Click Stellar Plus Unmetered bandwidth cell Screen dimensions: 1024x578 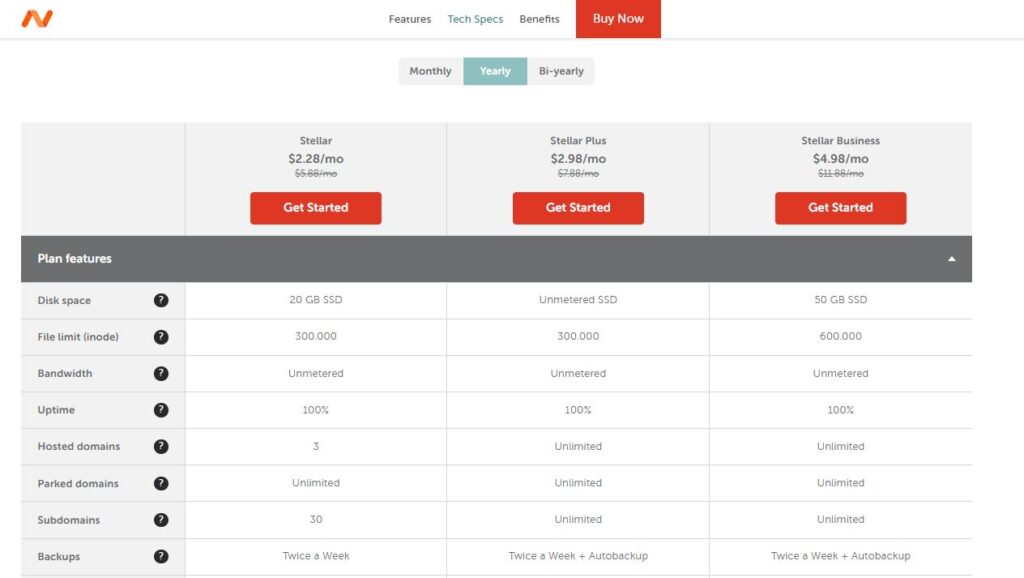(578, 373)
